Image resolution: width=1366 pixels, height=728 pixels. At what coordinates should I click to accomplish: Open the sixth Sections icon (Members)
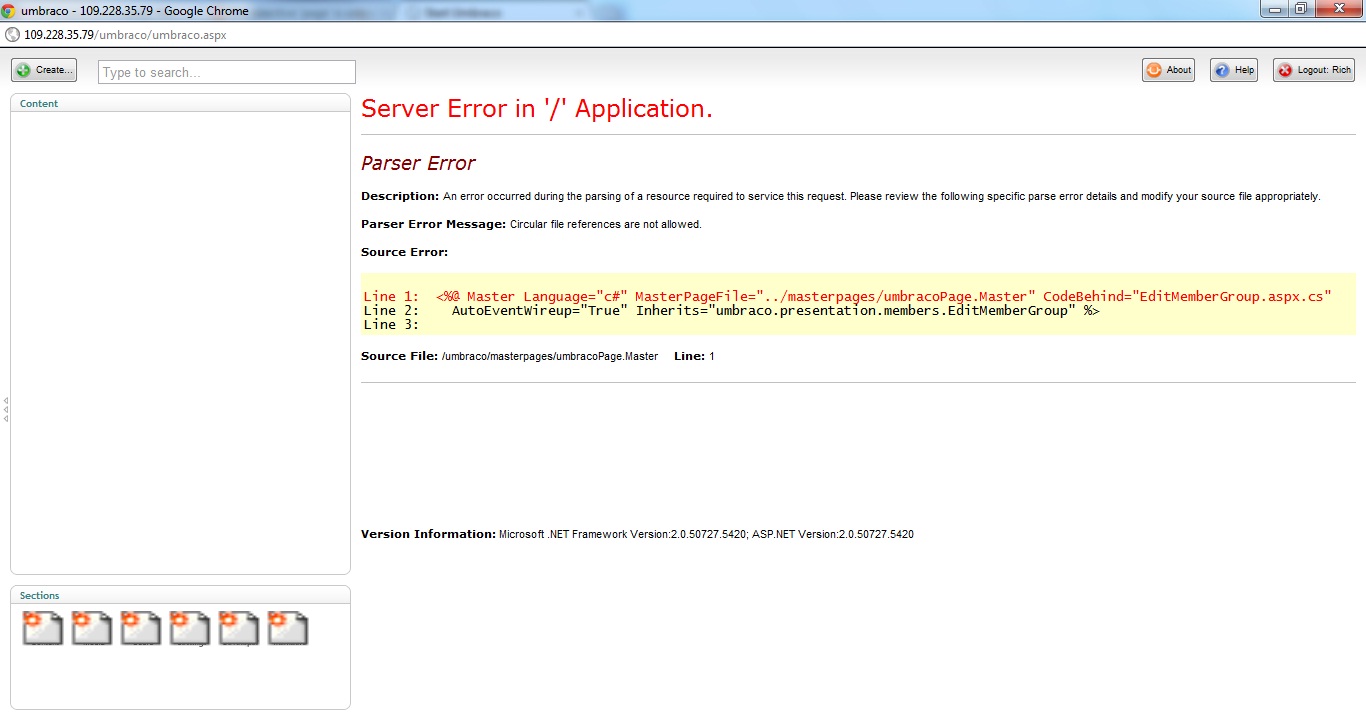pos(288,628)
